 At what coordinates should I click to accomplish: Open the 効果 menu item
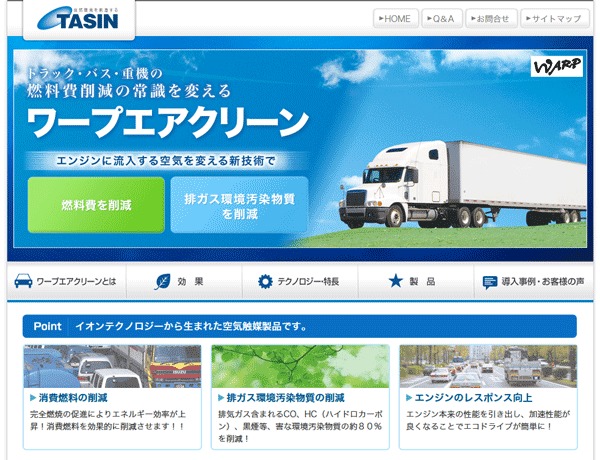point(184,281)
